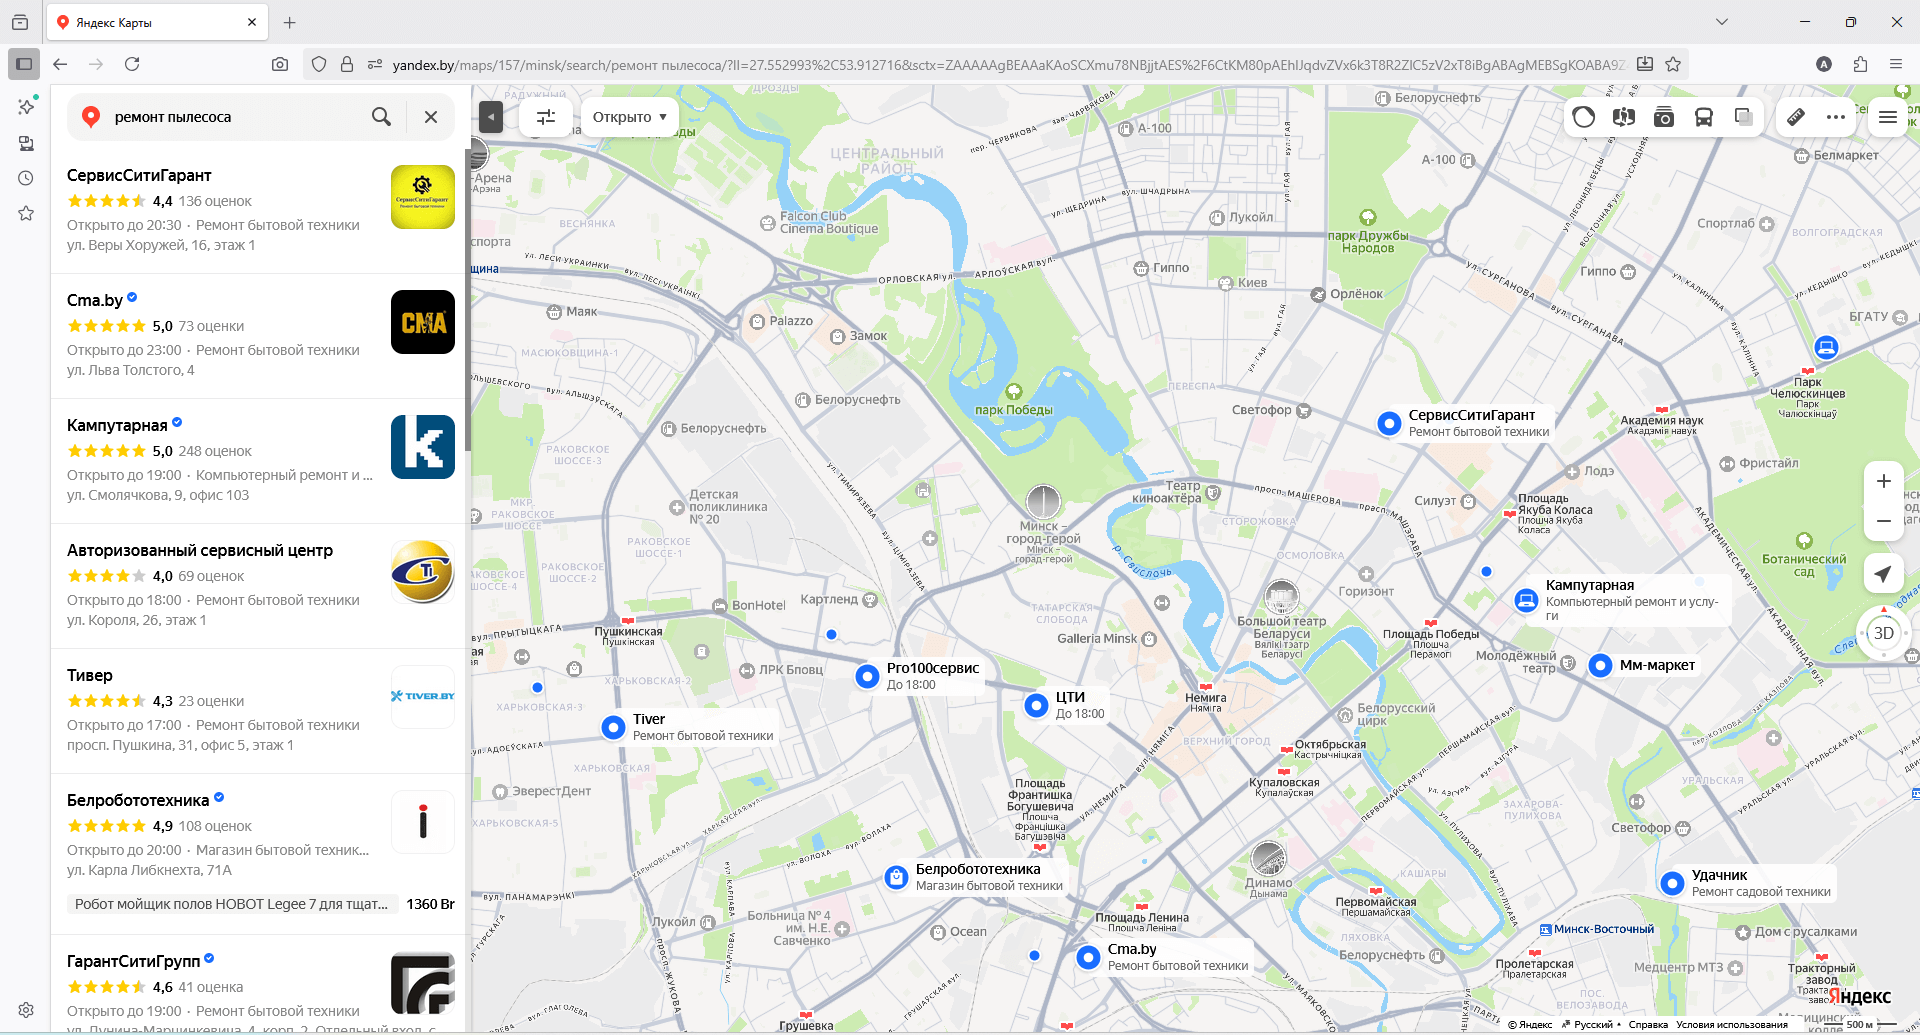The height and width of the screenshot is (1035, 1920).
Task: Click the ремонт пылесоса search field
Action: (x=235, y=117)
